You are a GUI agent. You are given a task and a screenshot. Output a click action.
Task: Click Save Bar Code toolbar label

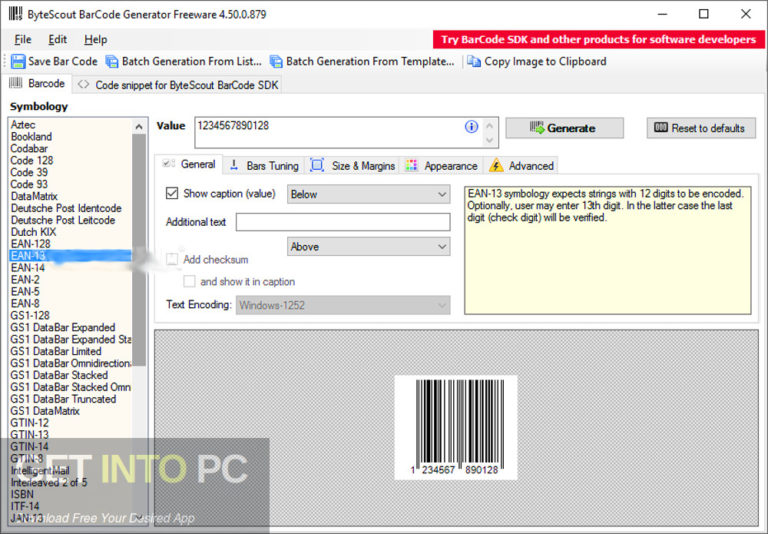click(63, 61)
